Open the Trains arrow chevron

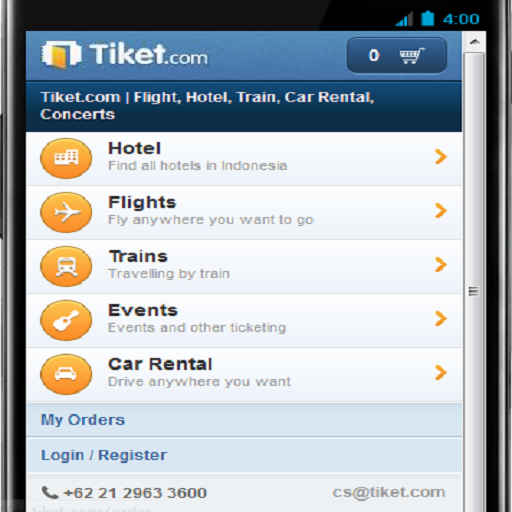[x=441, y=265]
